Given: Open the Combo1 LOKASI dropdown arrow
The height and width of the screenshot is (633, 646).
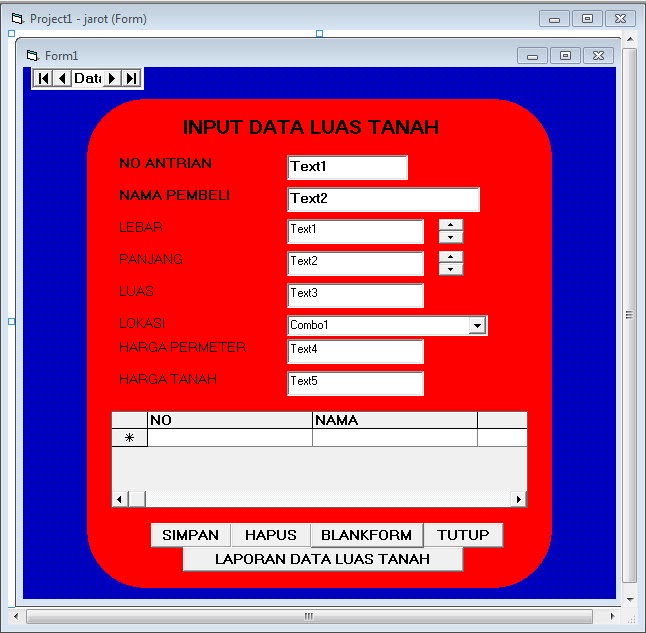Looking at the screenshot, I should [x=477, y=326].
